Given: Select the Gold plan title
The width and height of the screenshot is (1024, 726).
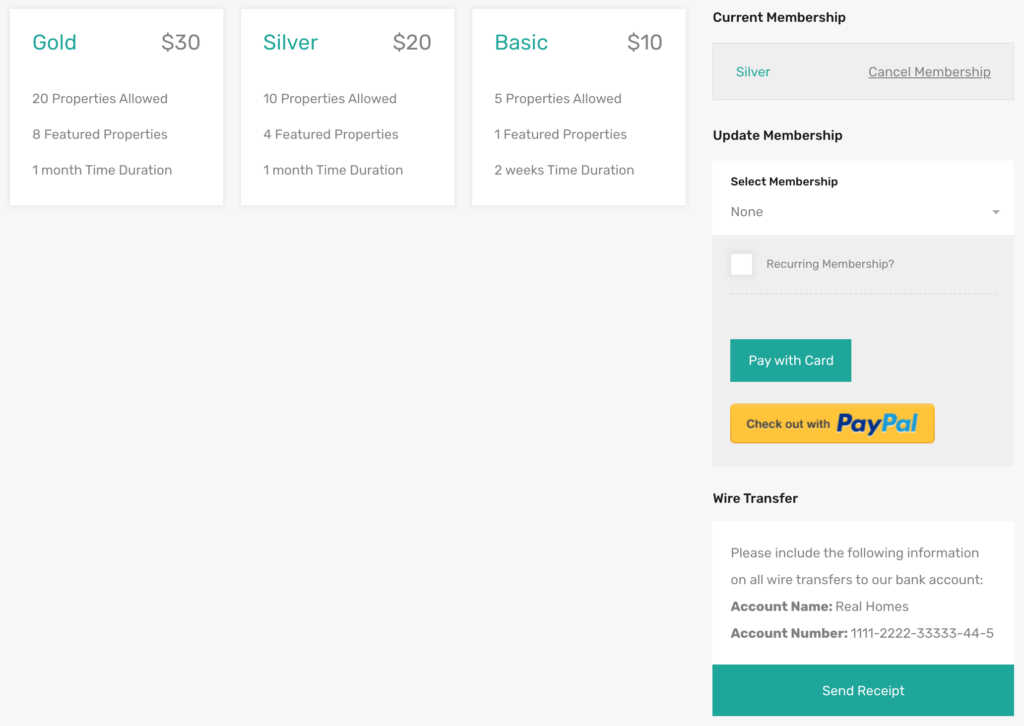Looking at the screenshot, I should click(x=54, y=42).
